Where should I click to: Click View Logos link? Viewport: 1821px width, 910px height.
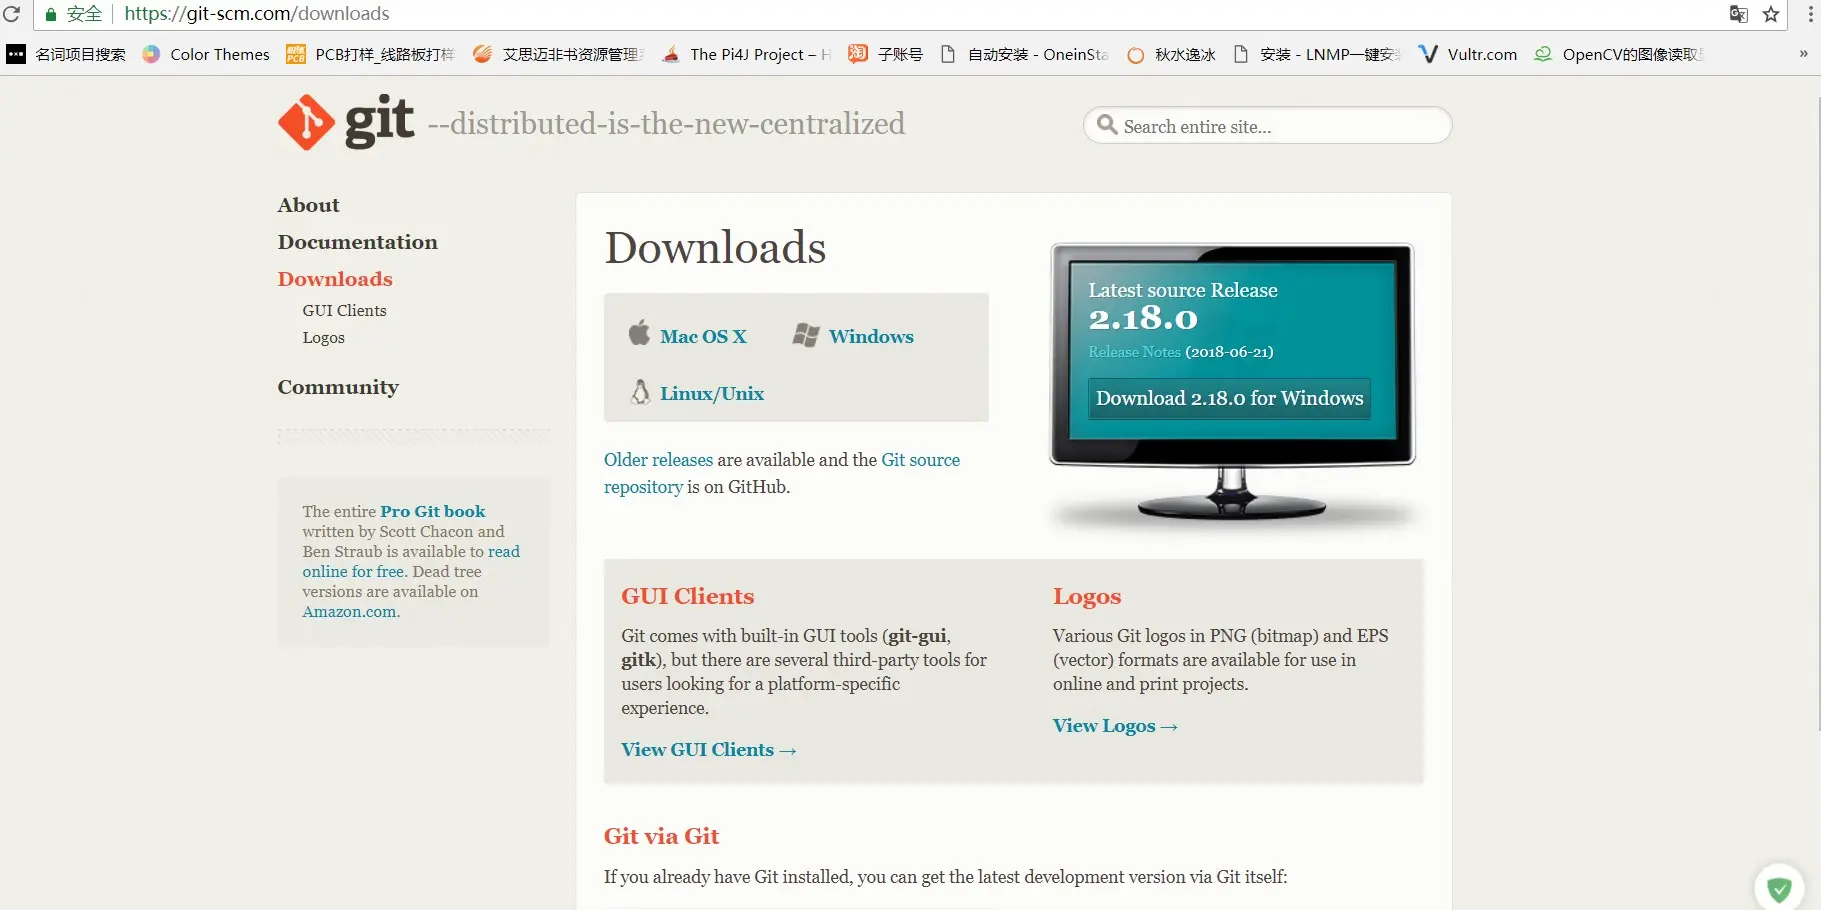click(x=1115, y=726)
